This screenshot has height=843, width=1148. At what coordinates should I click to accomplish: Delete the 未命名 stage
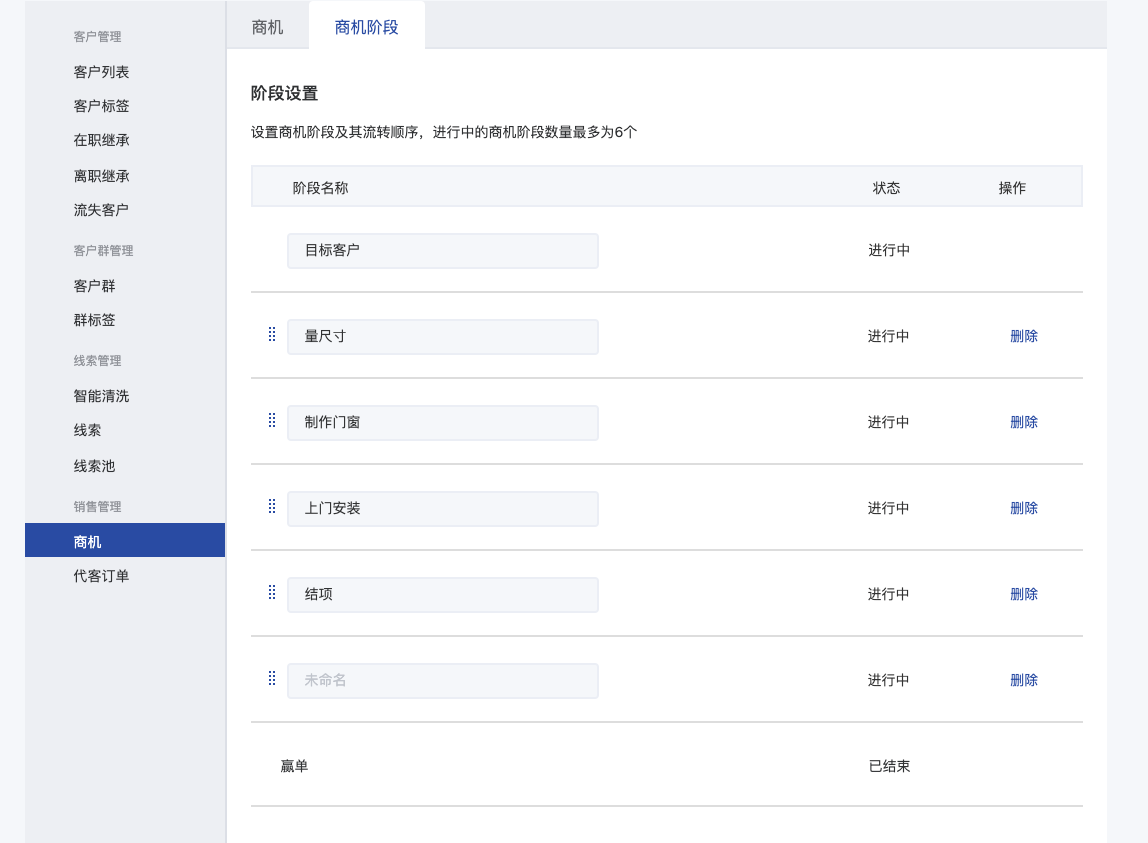[x=1024, y=680]
